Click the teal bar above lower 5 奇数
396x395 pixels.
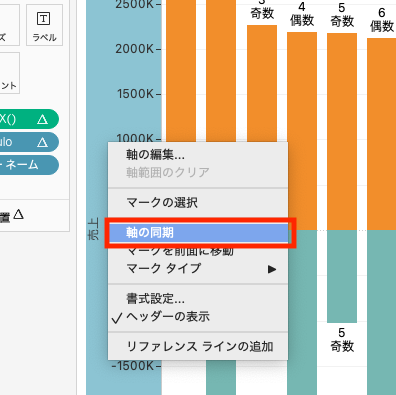(342, 276)
